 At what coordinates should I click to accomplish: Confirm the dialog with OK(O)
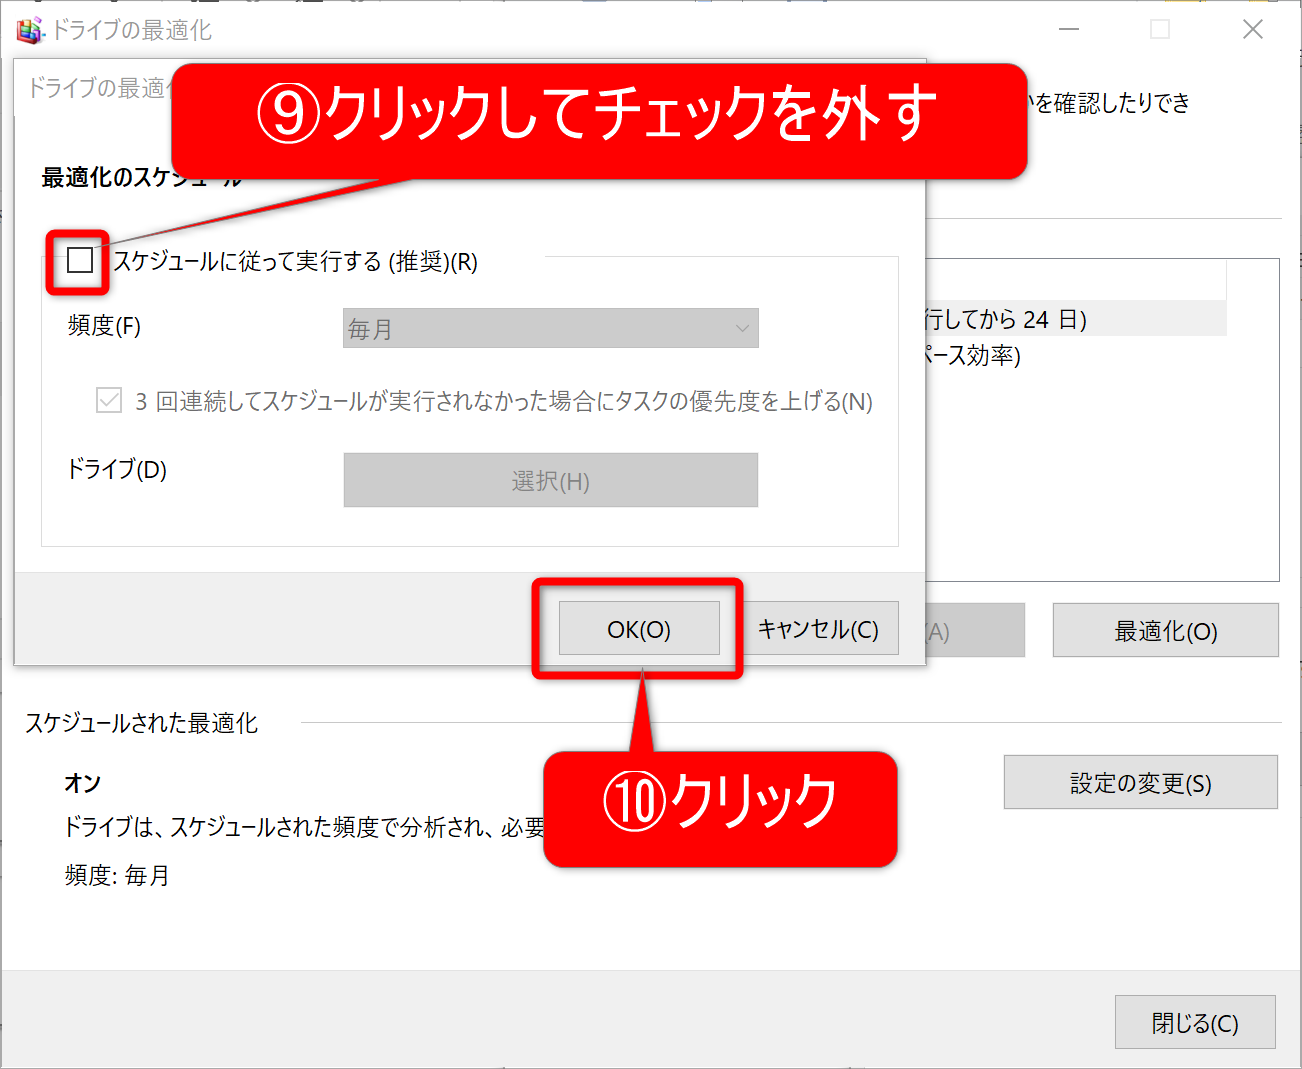click(x=639, y=629)
